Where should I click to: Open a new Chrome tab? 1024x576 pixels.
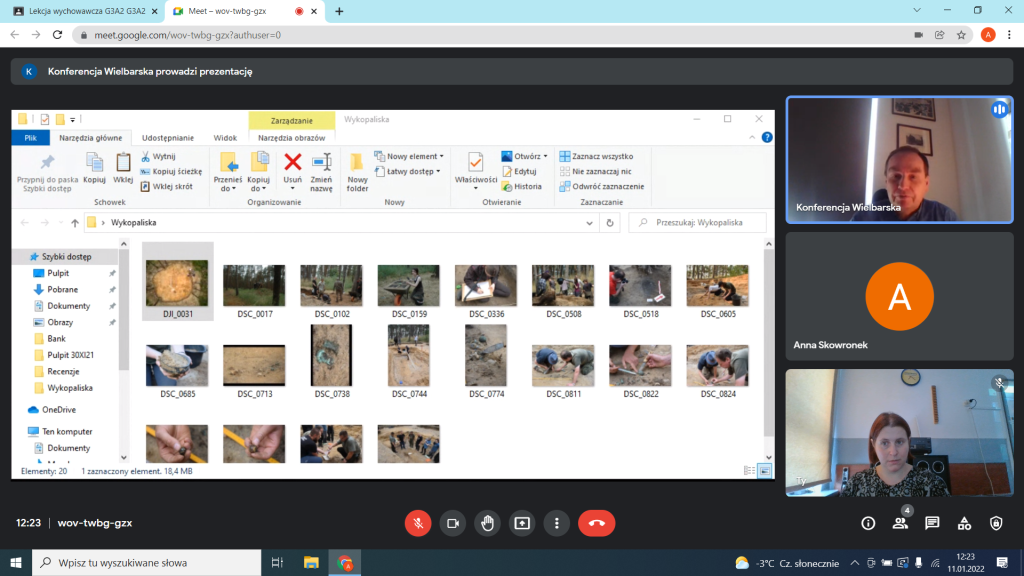tap(339, 11)
